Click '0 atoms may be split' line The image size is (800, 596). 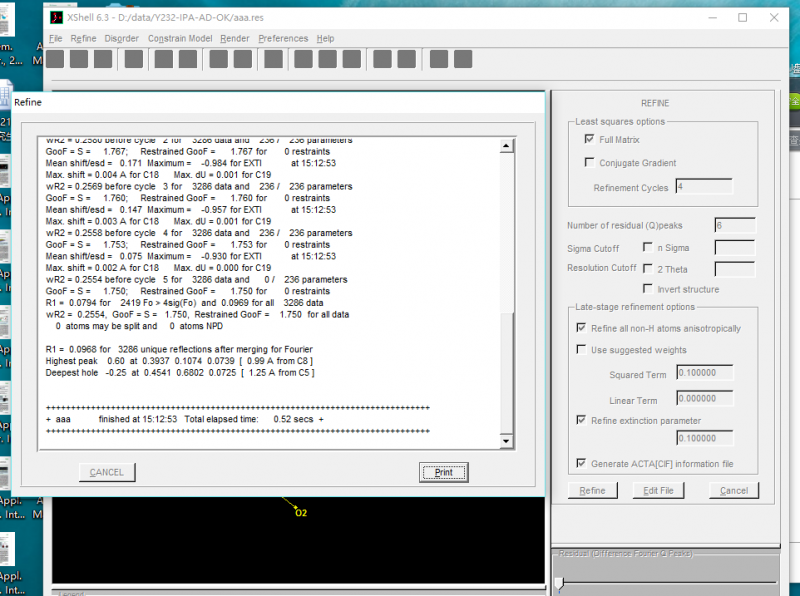click(x=139, y=326)
